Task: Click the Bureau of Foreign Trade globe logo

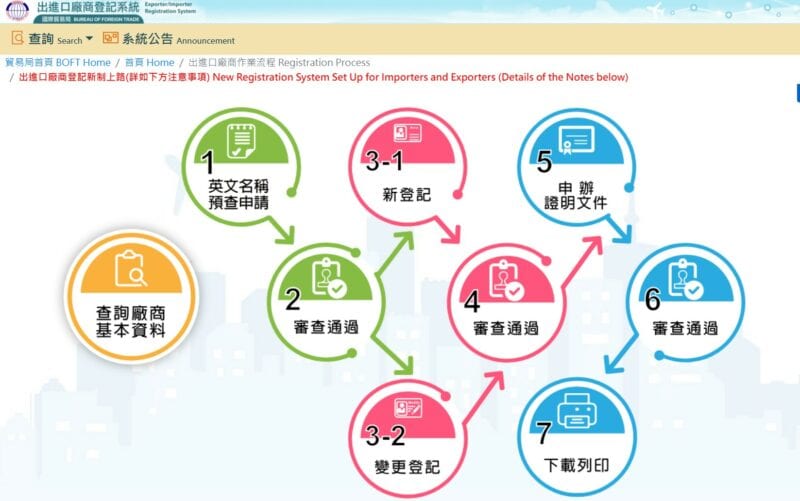Action: (17, 10)
